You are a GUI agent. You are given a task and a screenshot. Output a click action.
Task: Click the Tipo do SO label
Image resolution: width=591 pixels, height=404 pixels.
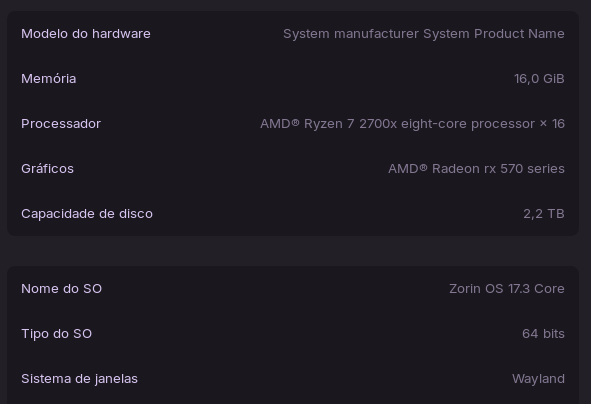[x=57, y=334]
